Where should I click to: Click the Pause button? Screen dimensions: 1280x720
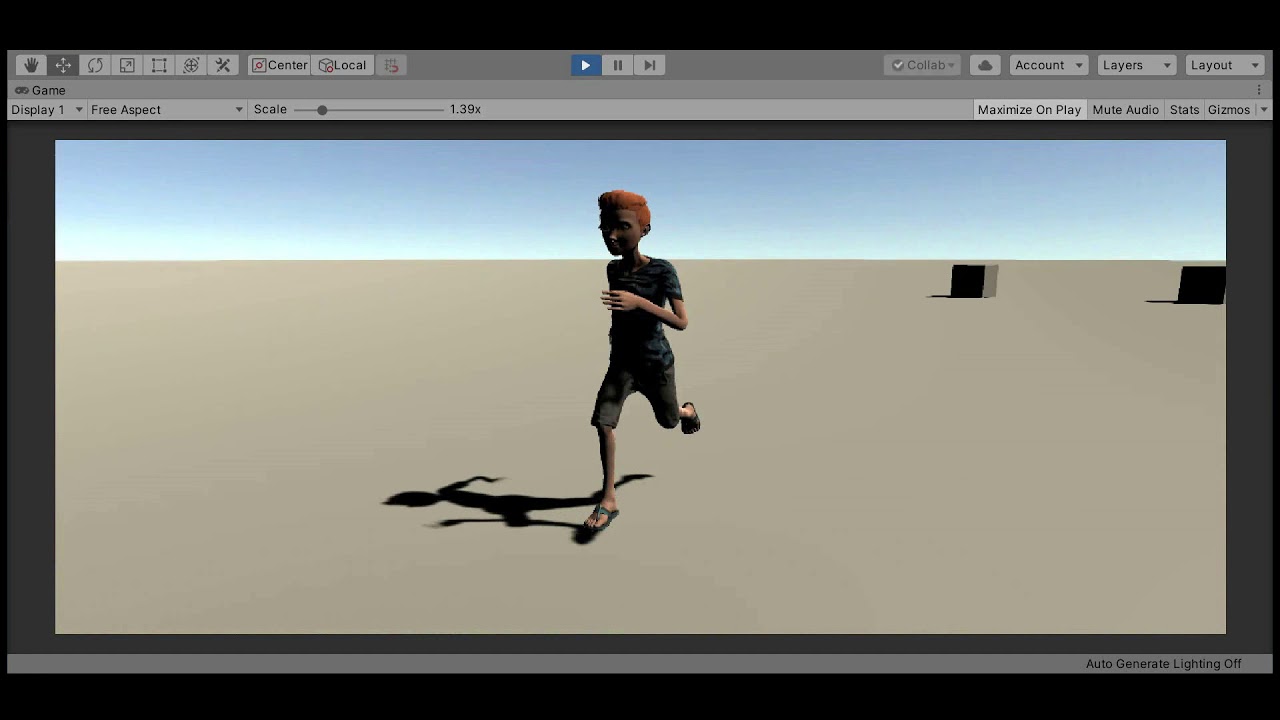618,65
